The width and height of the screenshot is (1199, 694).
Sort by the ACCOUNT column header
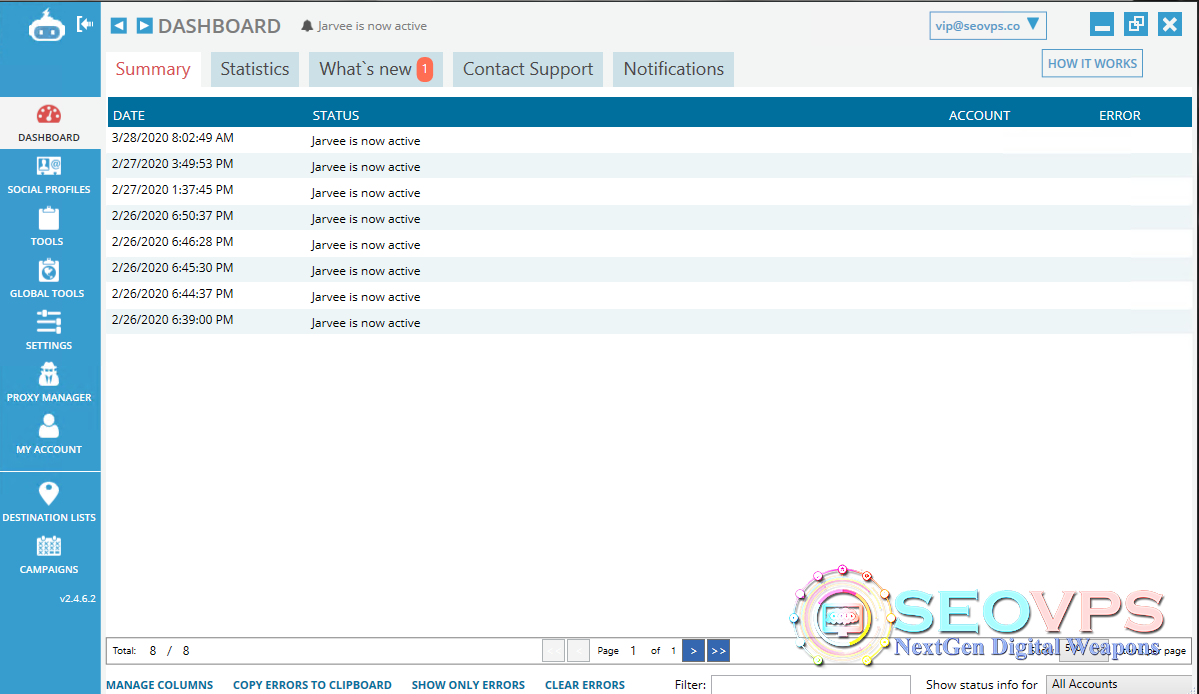pos(980,115)
